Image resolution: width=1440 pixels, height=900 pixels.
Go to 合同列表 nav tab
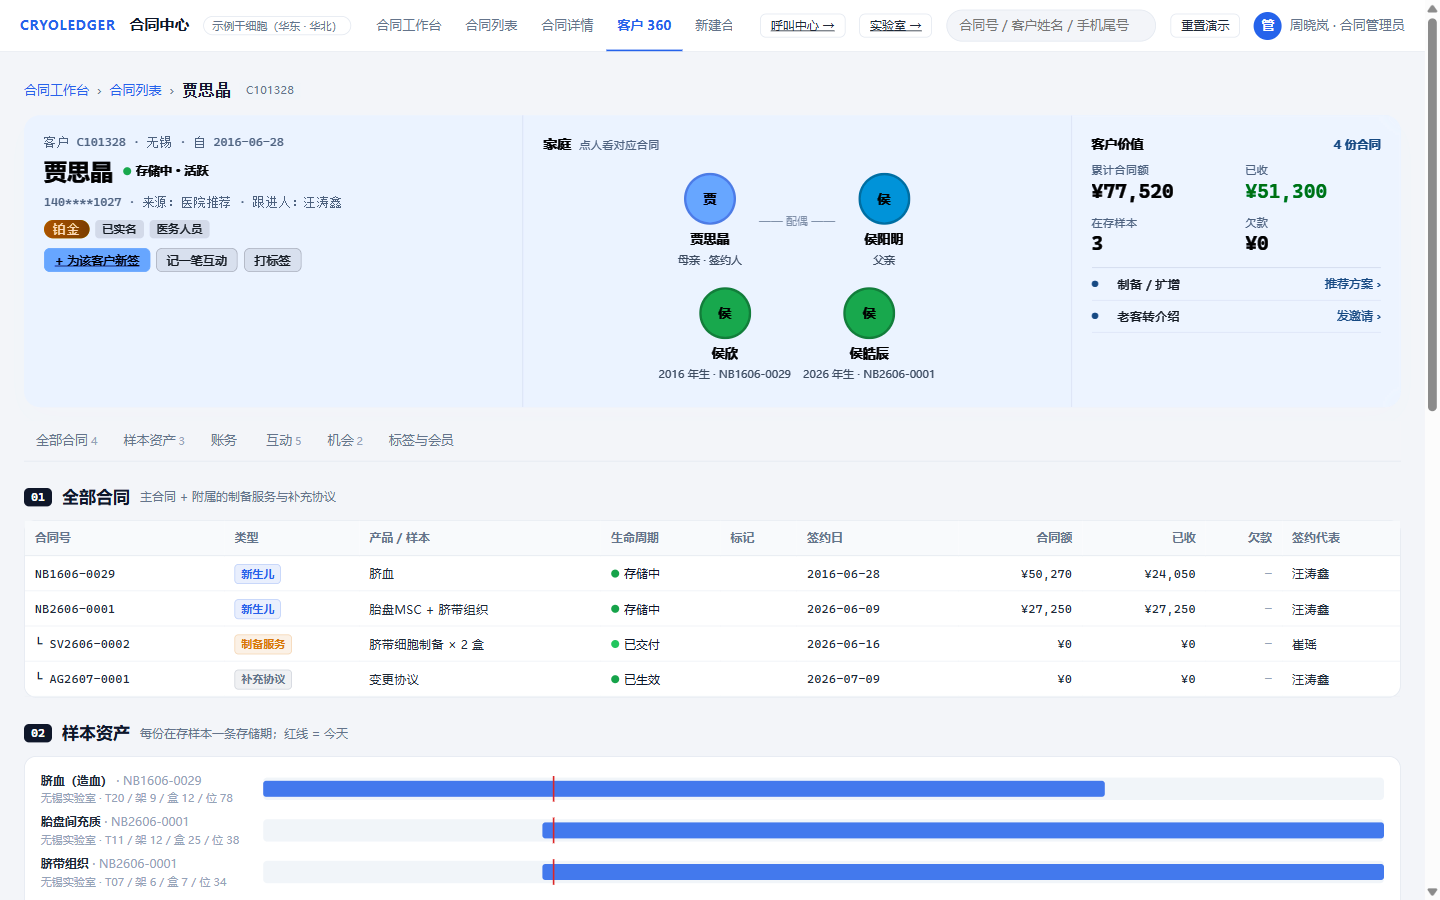point(491,25)
